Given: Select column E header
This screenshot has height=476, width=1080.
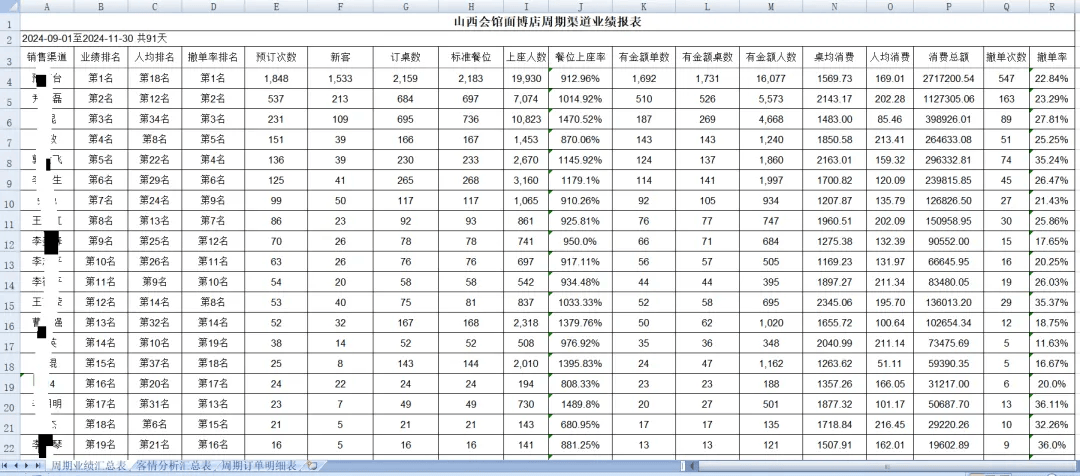Looking at the screenshot, I should 276,5.
